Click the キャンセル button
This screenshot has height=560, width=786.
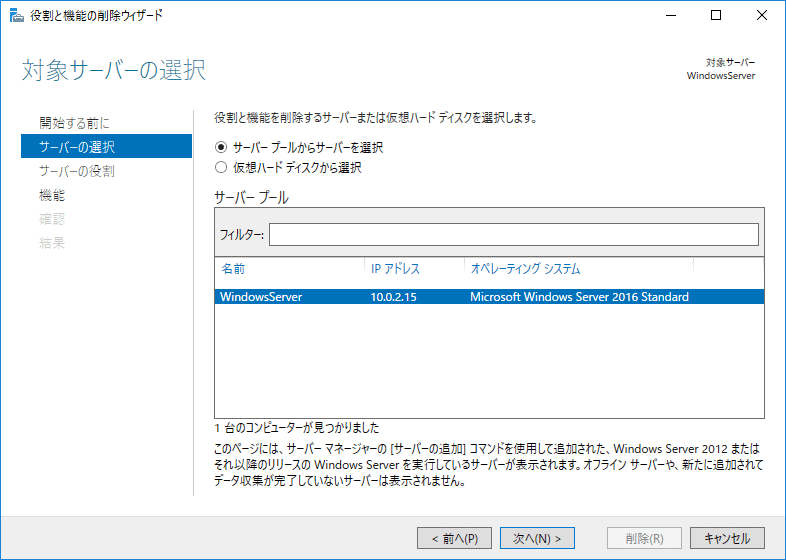727,538
